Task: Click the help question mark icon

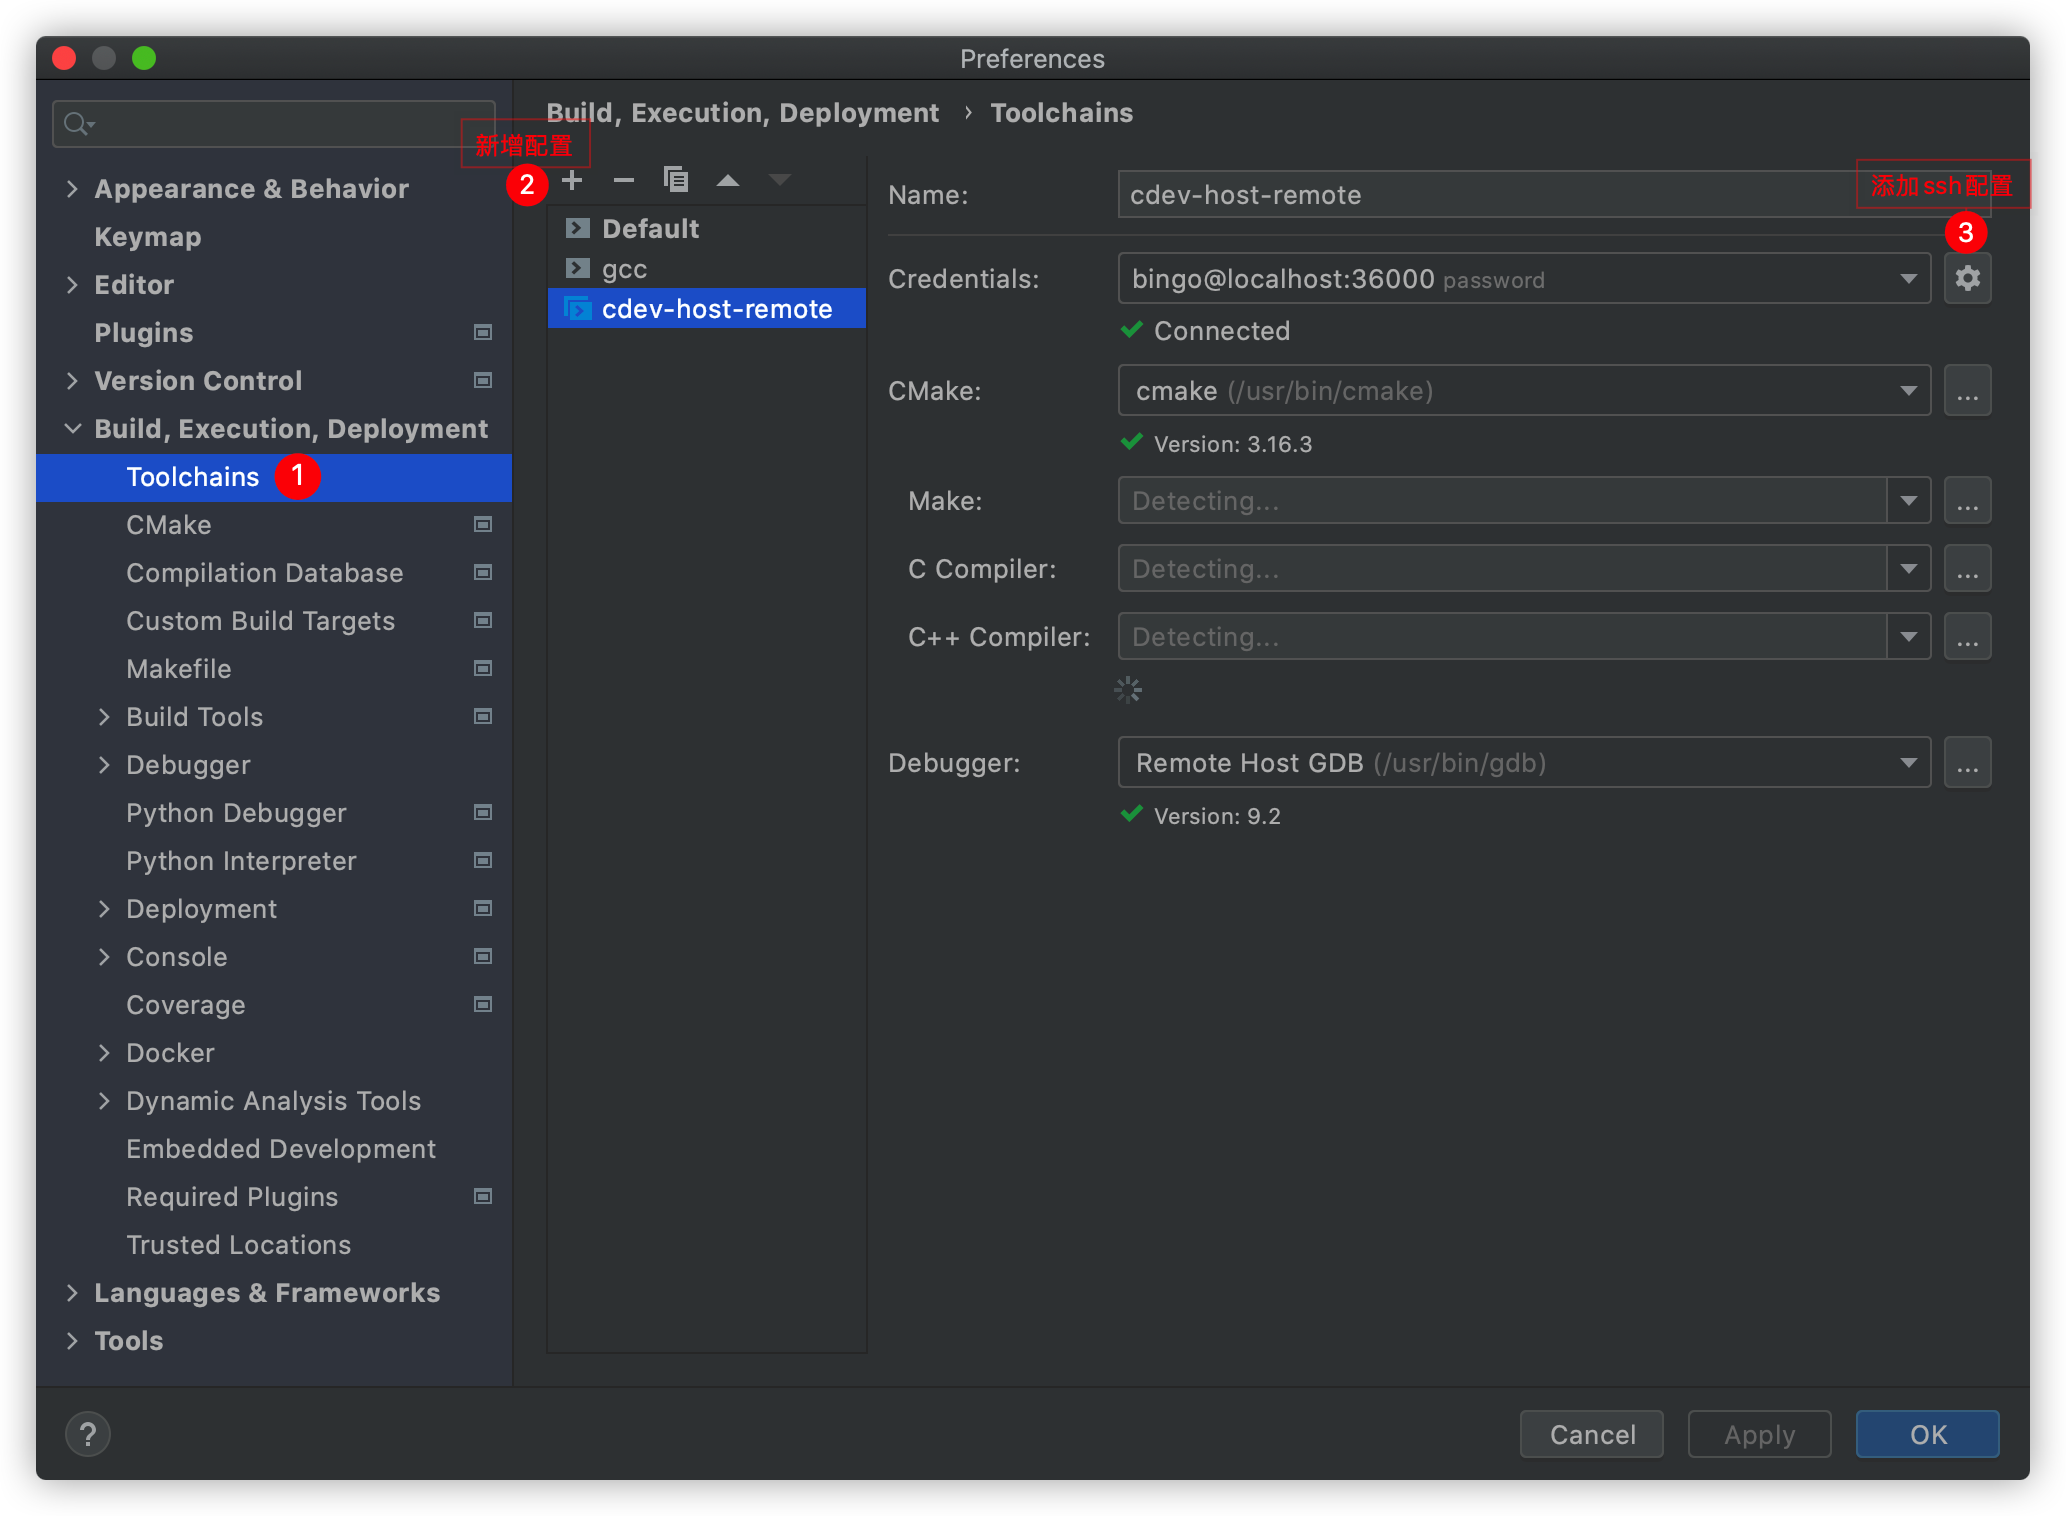Action: [88, 1434]
